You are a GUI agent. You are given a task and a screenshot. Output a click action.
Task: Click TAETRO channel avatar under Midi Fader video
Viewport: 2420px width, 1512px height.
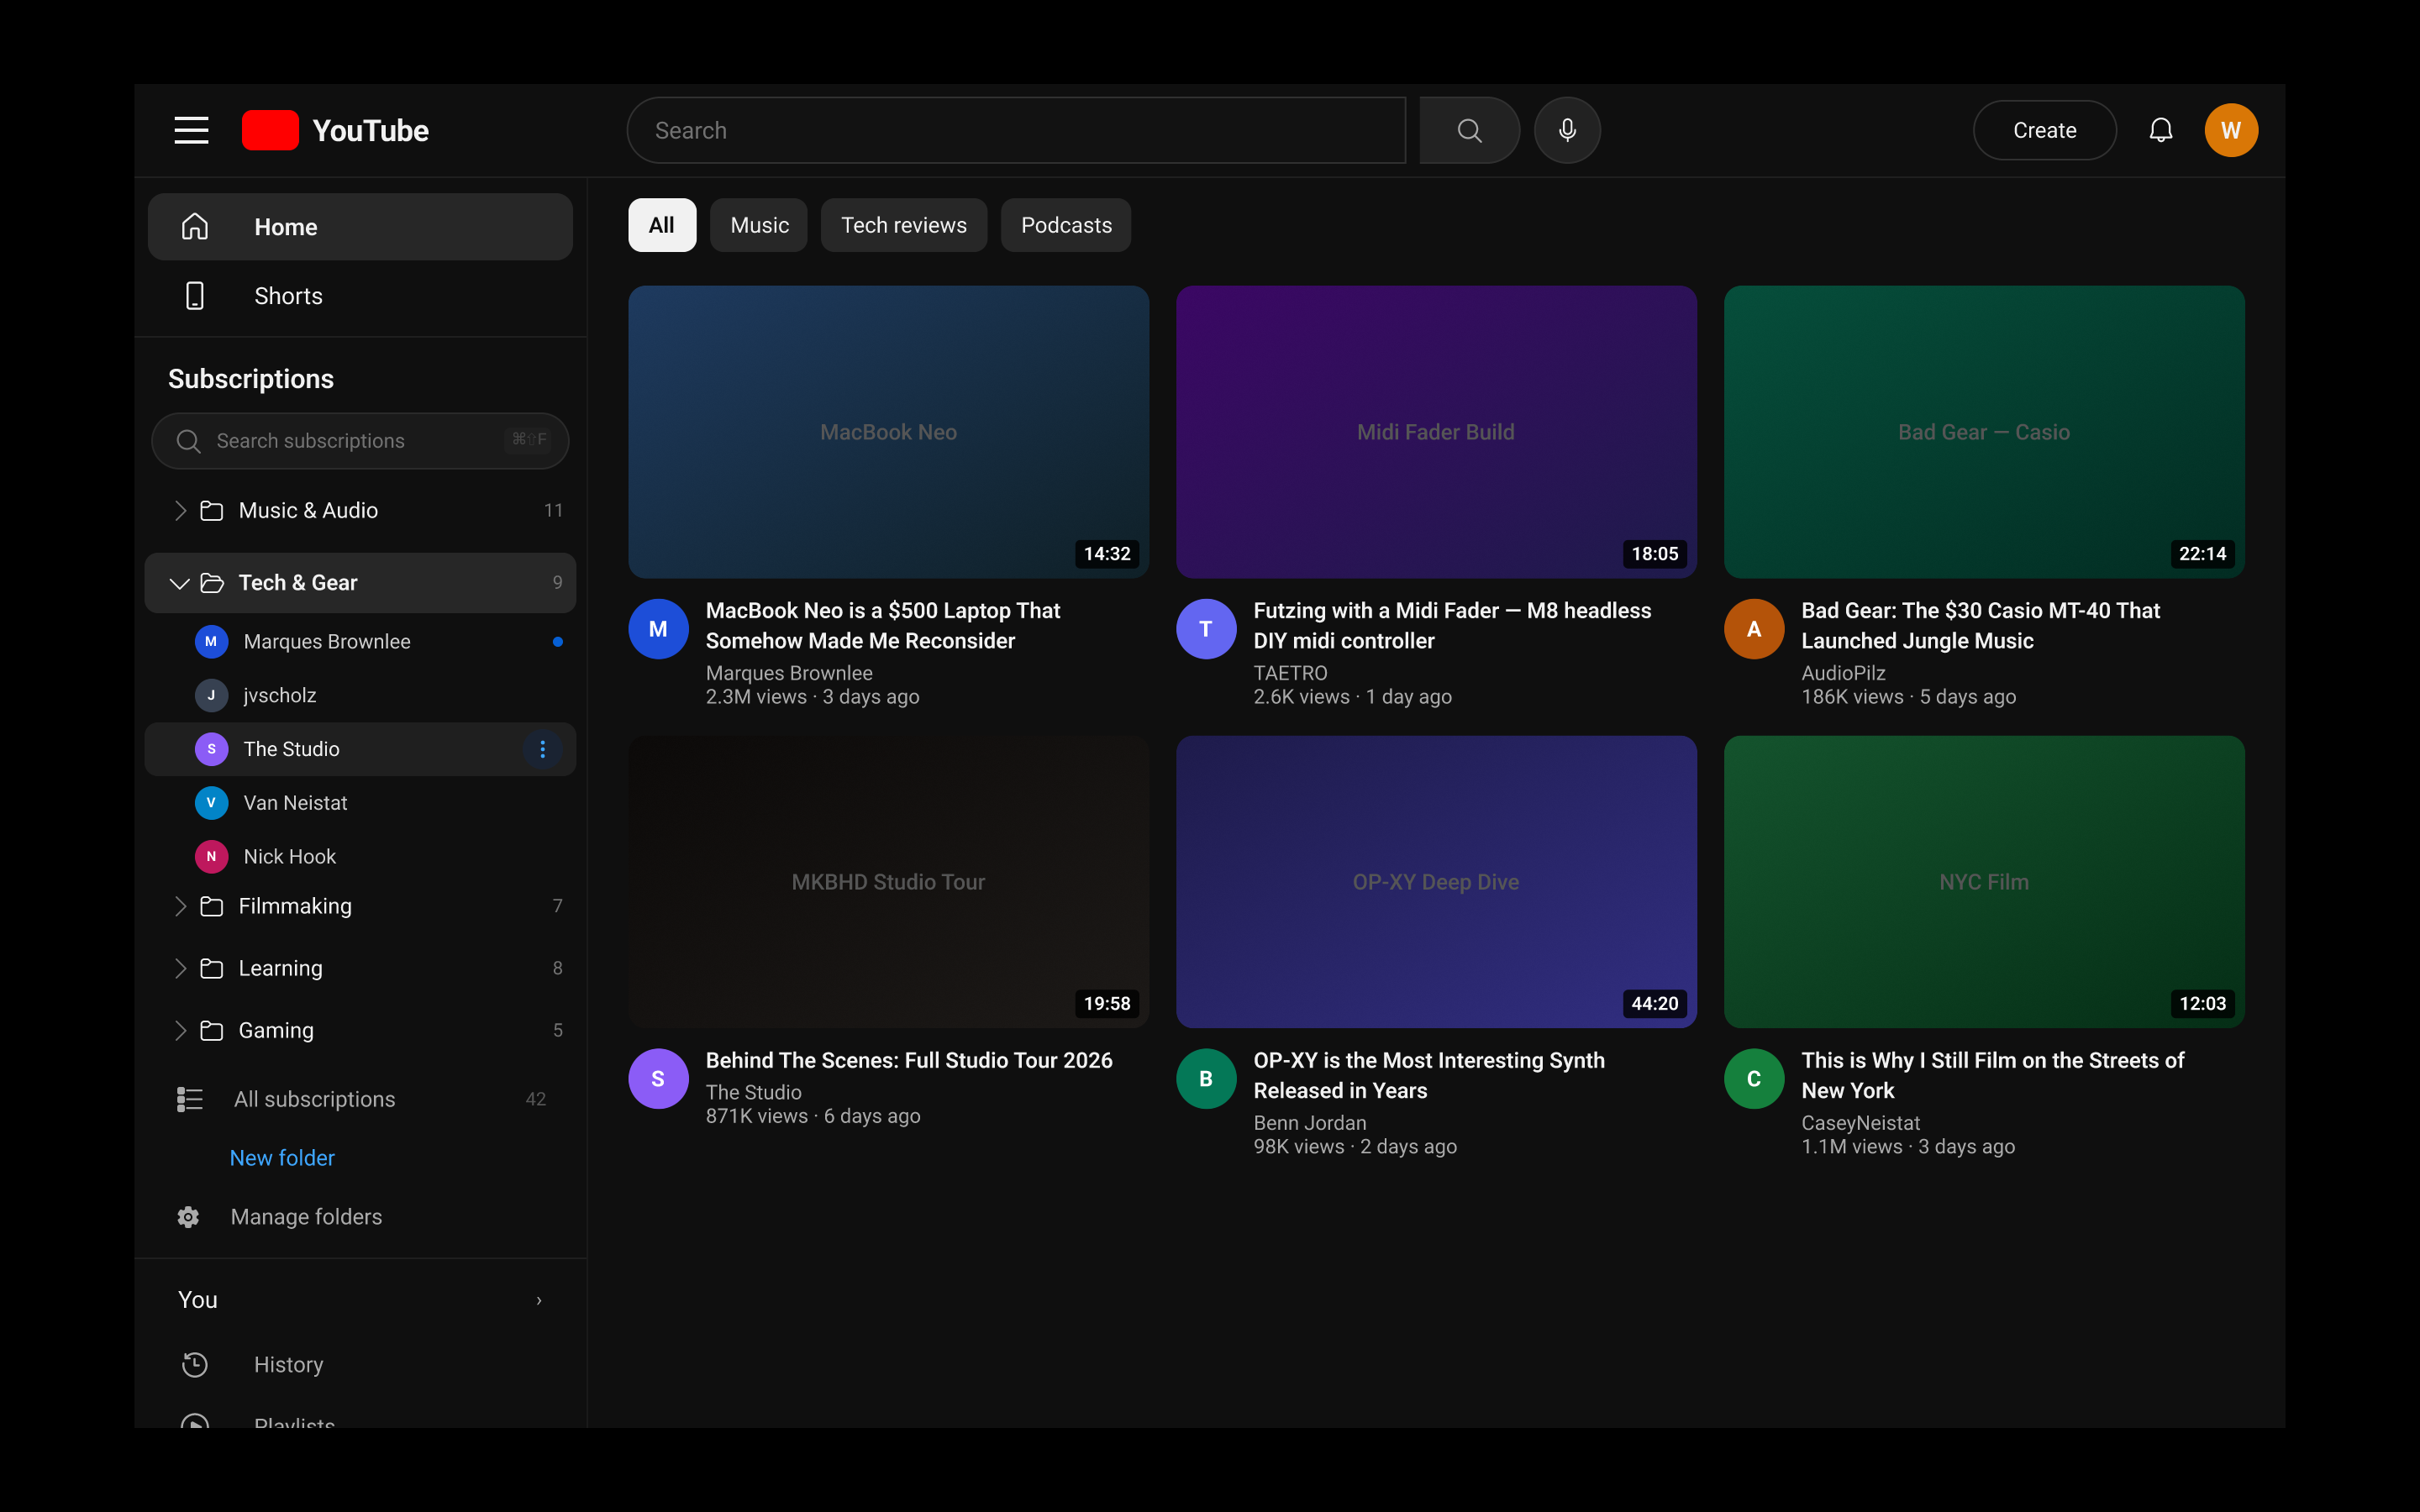[1206, 629]
